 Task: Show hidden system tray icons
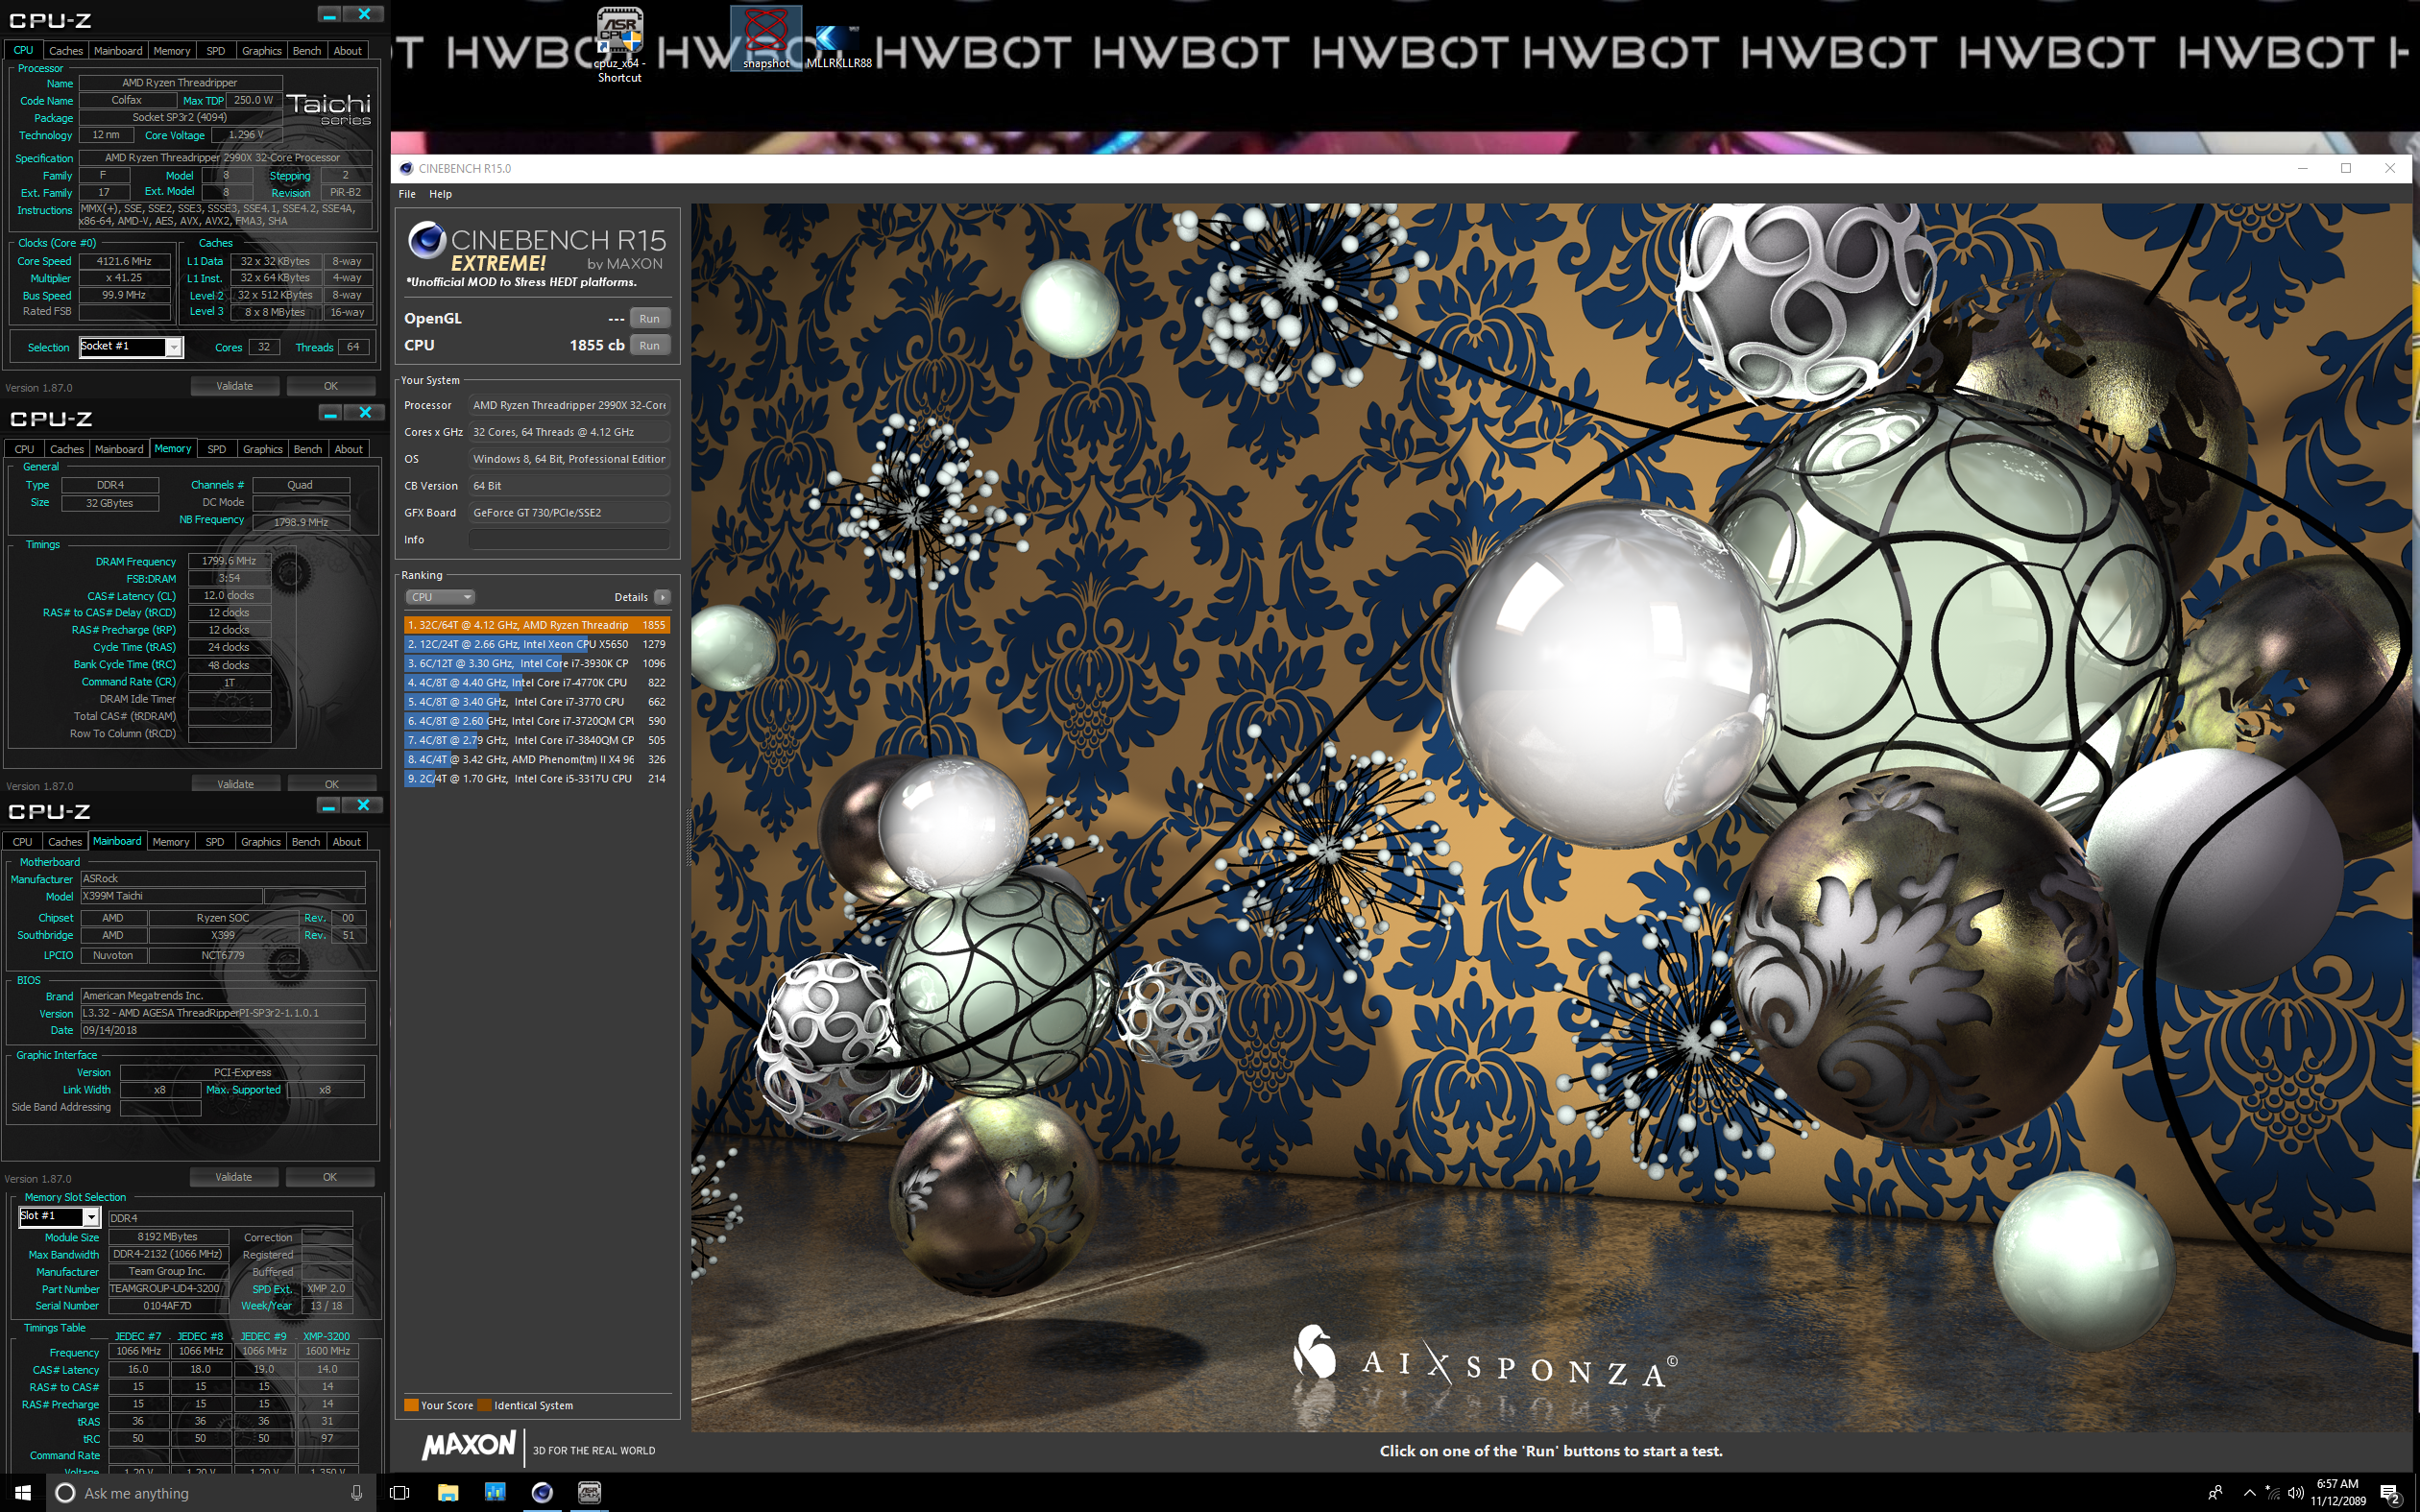[x=2250, y=1492]
